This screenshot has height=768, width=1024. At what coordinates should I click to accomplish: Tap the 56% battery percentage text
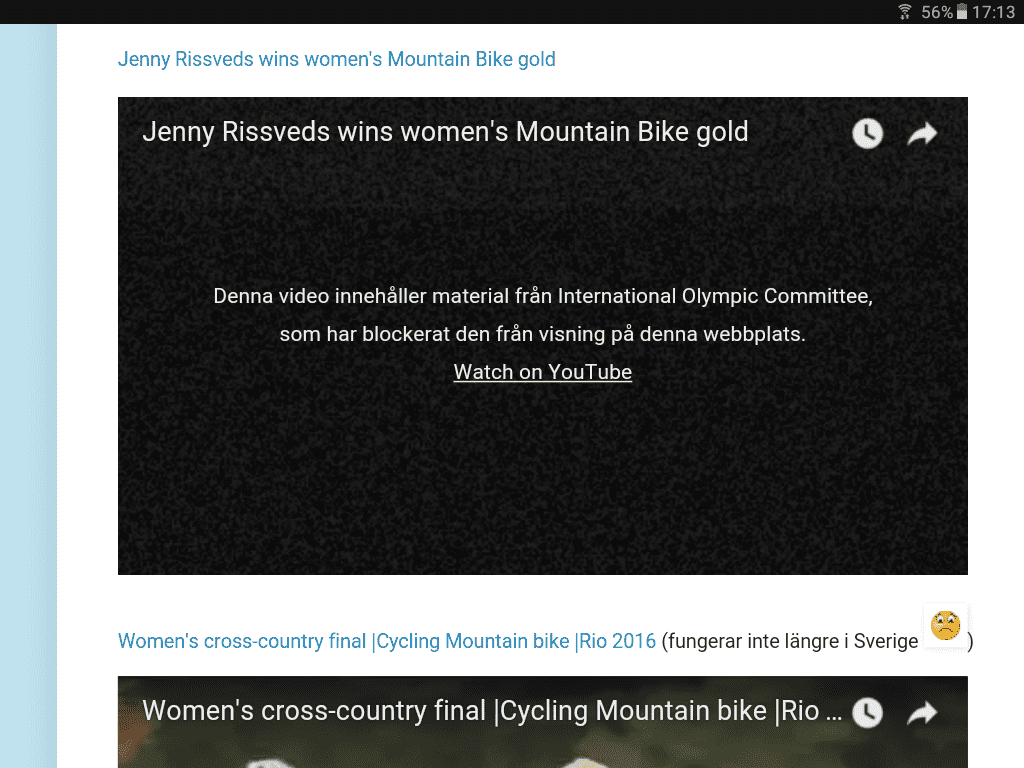pos(936,12)
